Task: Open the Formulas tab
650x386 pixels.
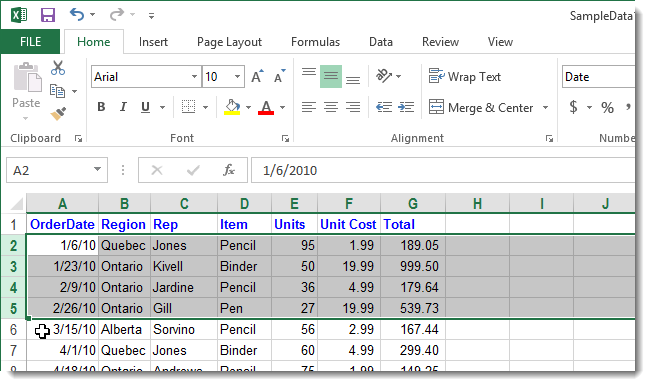Action: coord(315,42)
